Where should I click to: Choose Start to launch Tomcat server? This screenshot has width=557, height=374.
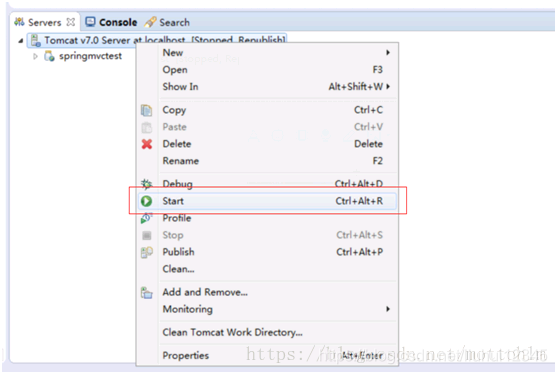click(267, 201)
